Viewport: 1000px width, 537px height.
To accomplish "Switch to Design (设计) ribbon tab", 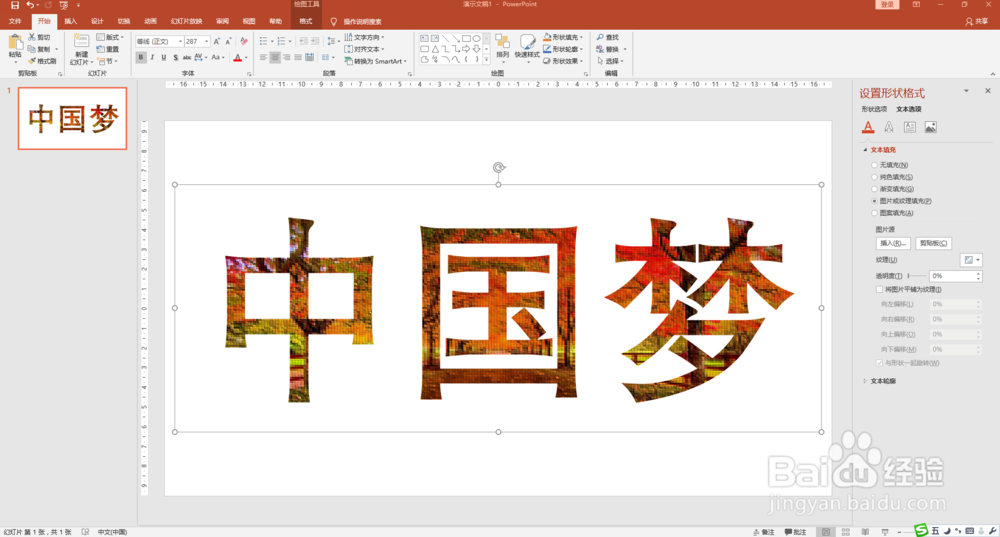I will (97, 22).
